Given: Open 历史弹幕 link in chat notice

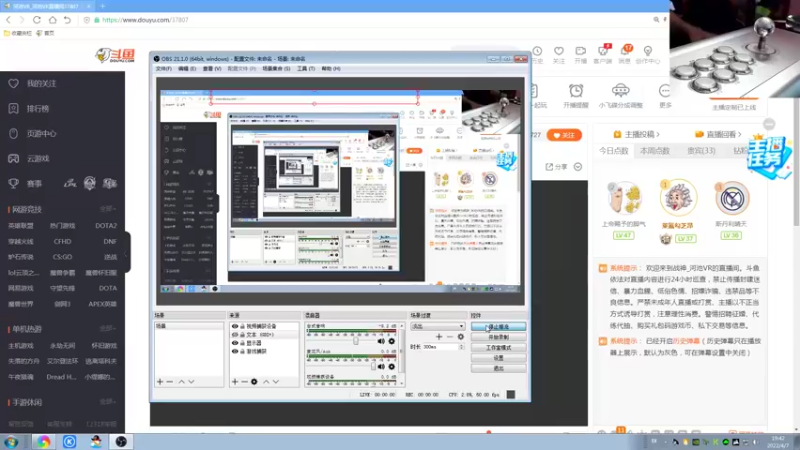Looking at the screenshot, I should [x=686, y=341].
